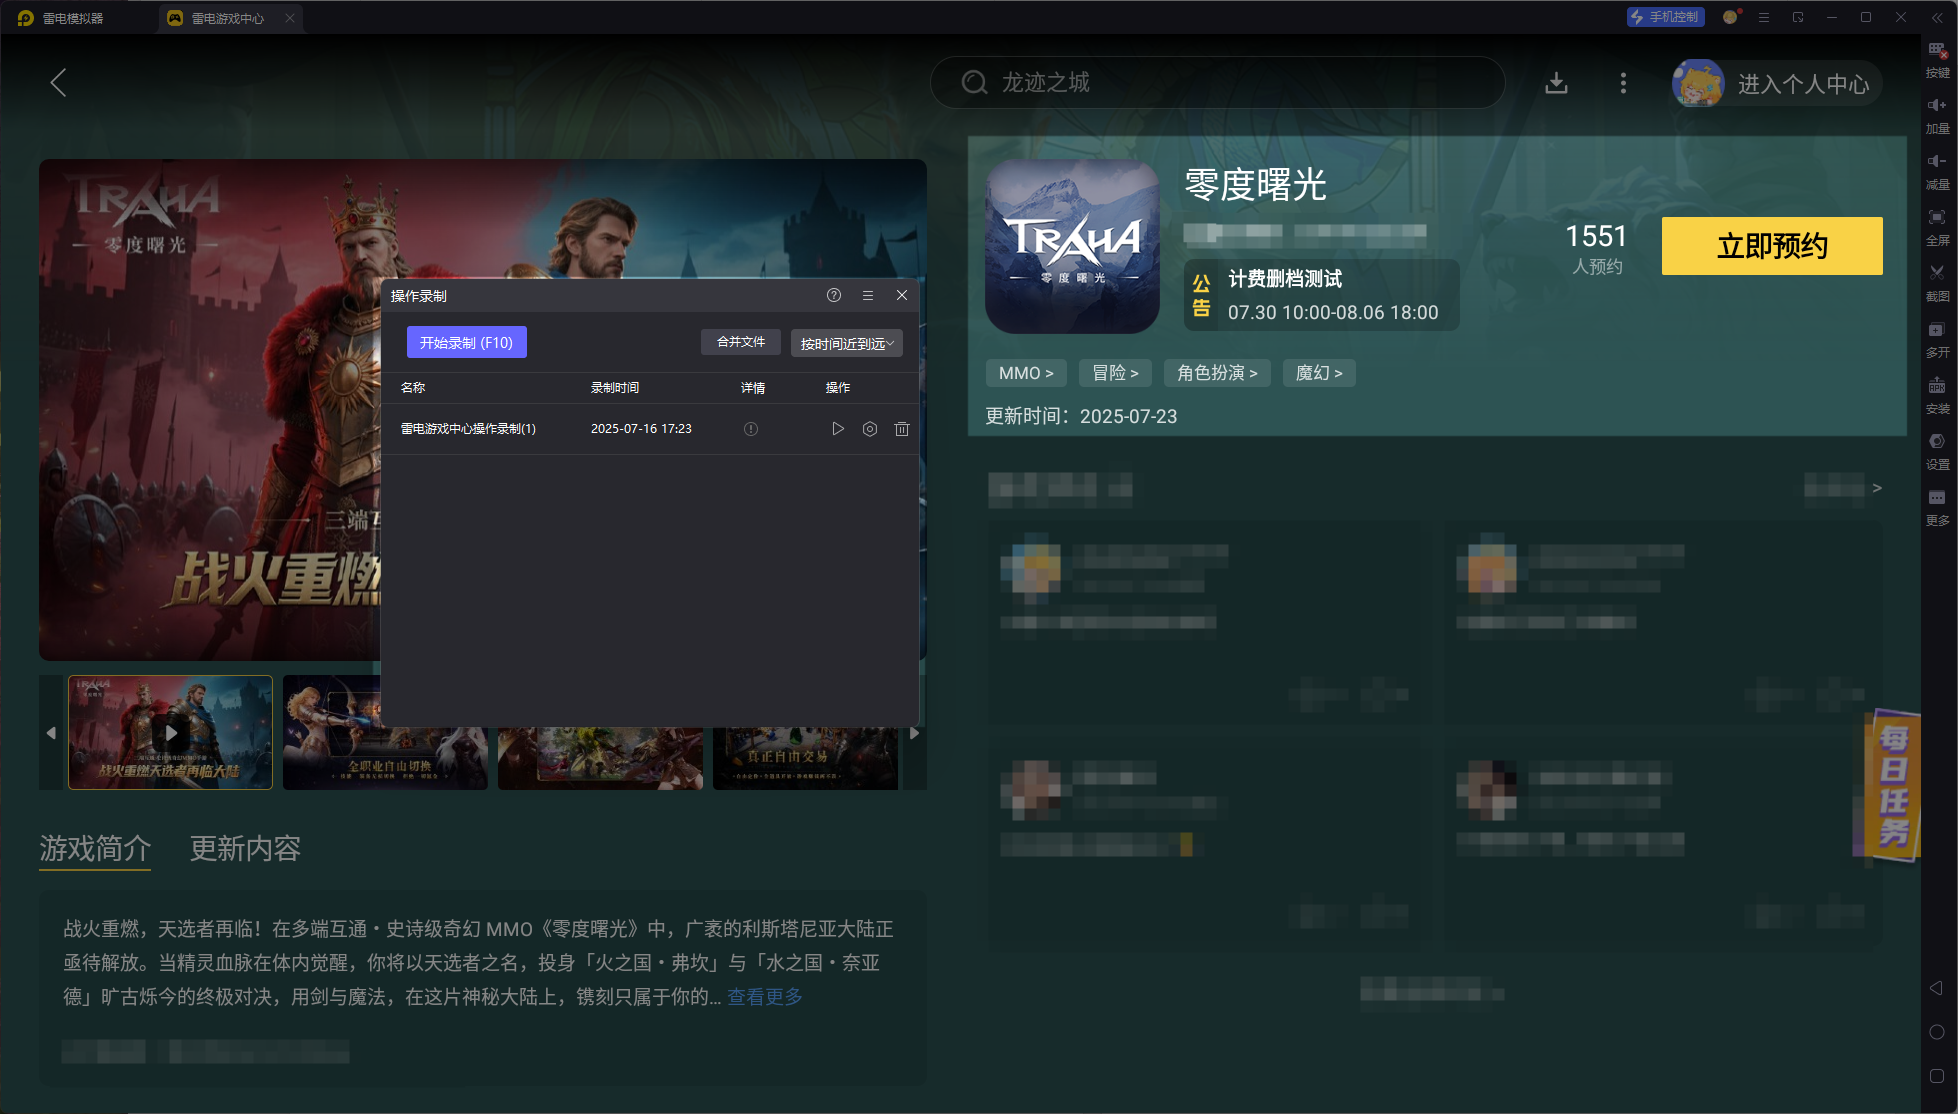Screen dimensions: 1958x1114
Task: Close the 雷电游戏中心 tab
Action: 290,18
